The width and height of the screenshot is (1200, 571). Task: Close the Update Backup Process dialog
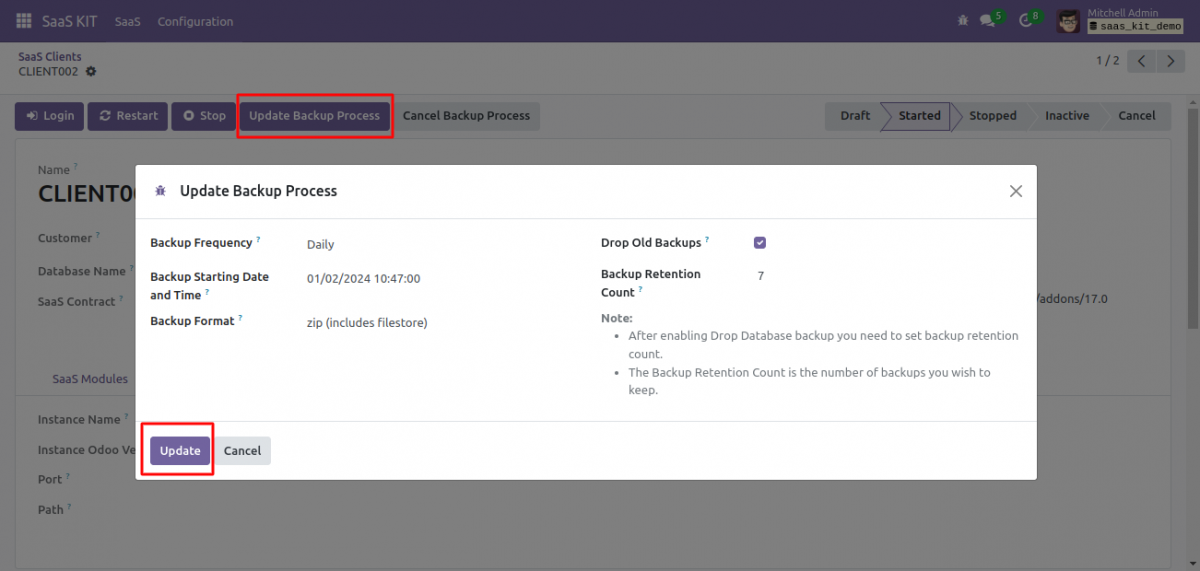(1015, 191)
